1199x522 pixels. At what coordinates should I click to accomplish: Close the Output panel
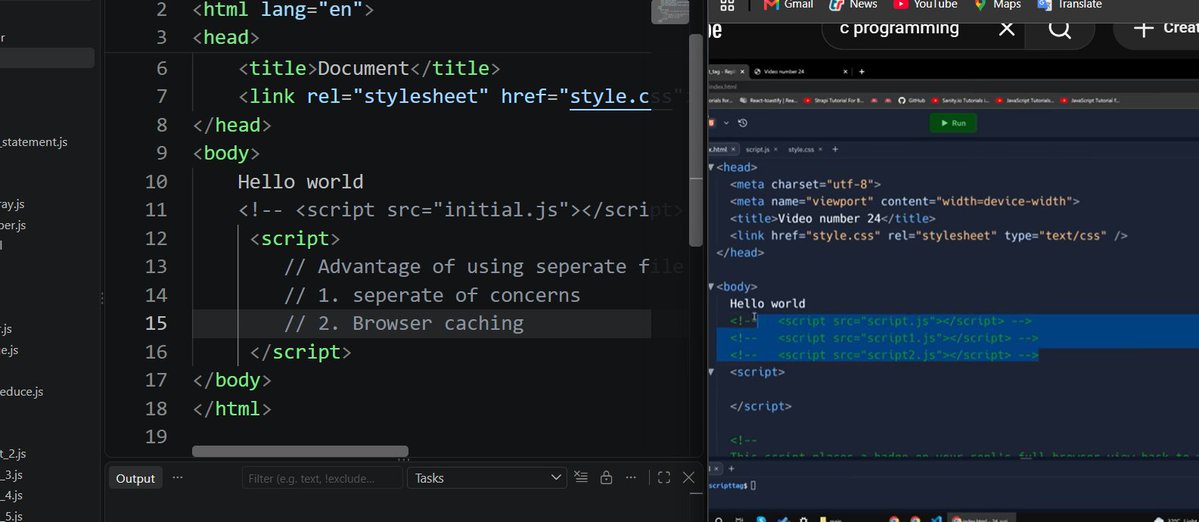(688, 478)
